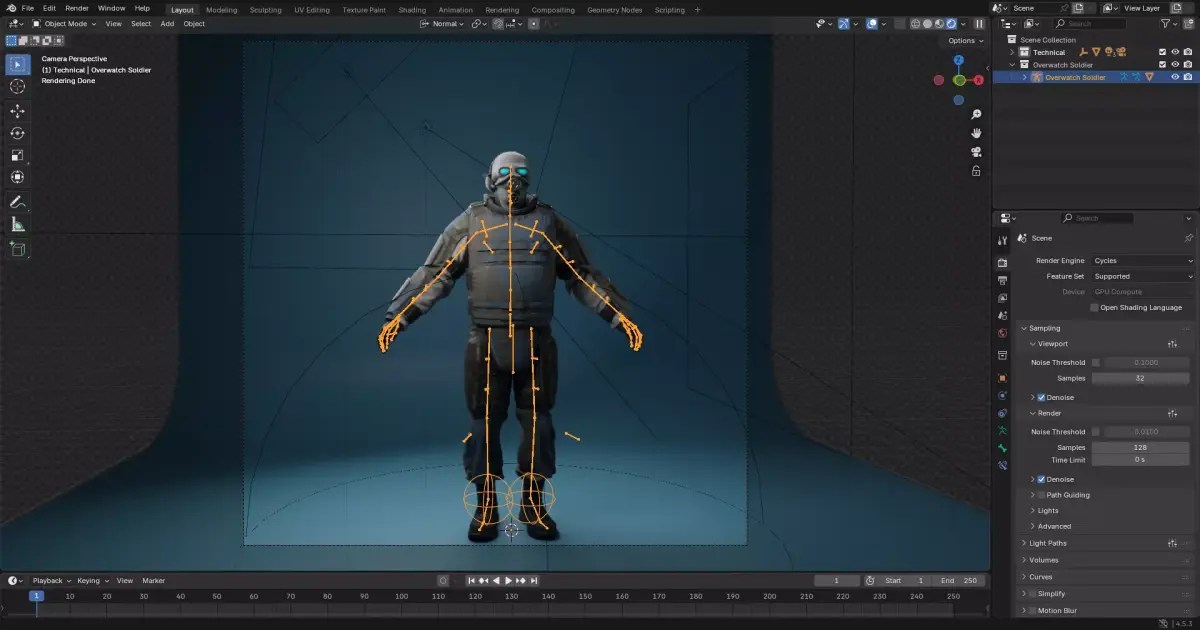Toggle camera view icon in viewport
Image resolution: width=1200 pixels, height=630 pixels.
976,152
